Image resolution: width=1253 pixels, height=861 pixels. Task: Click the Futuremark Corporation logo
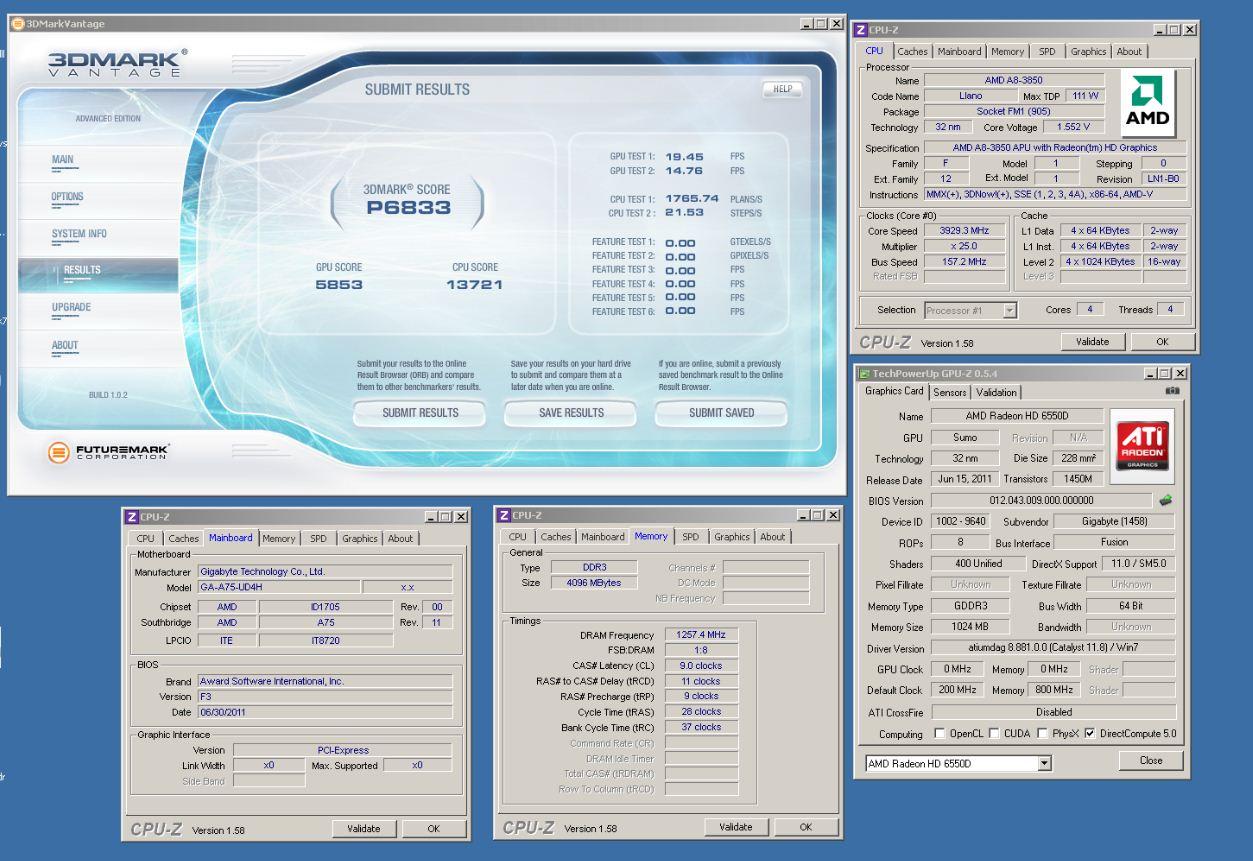point(110,452)
